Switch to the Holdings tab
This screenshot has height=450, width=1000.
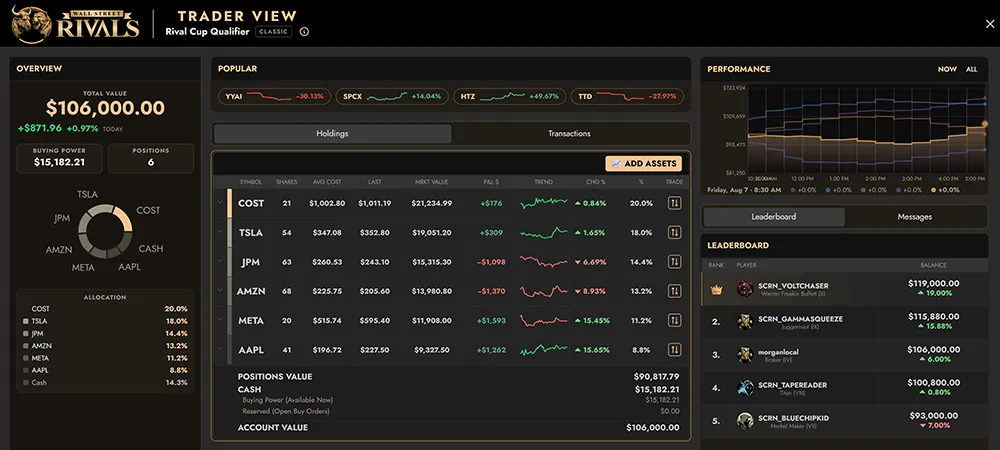(x=332, y=134)
